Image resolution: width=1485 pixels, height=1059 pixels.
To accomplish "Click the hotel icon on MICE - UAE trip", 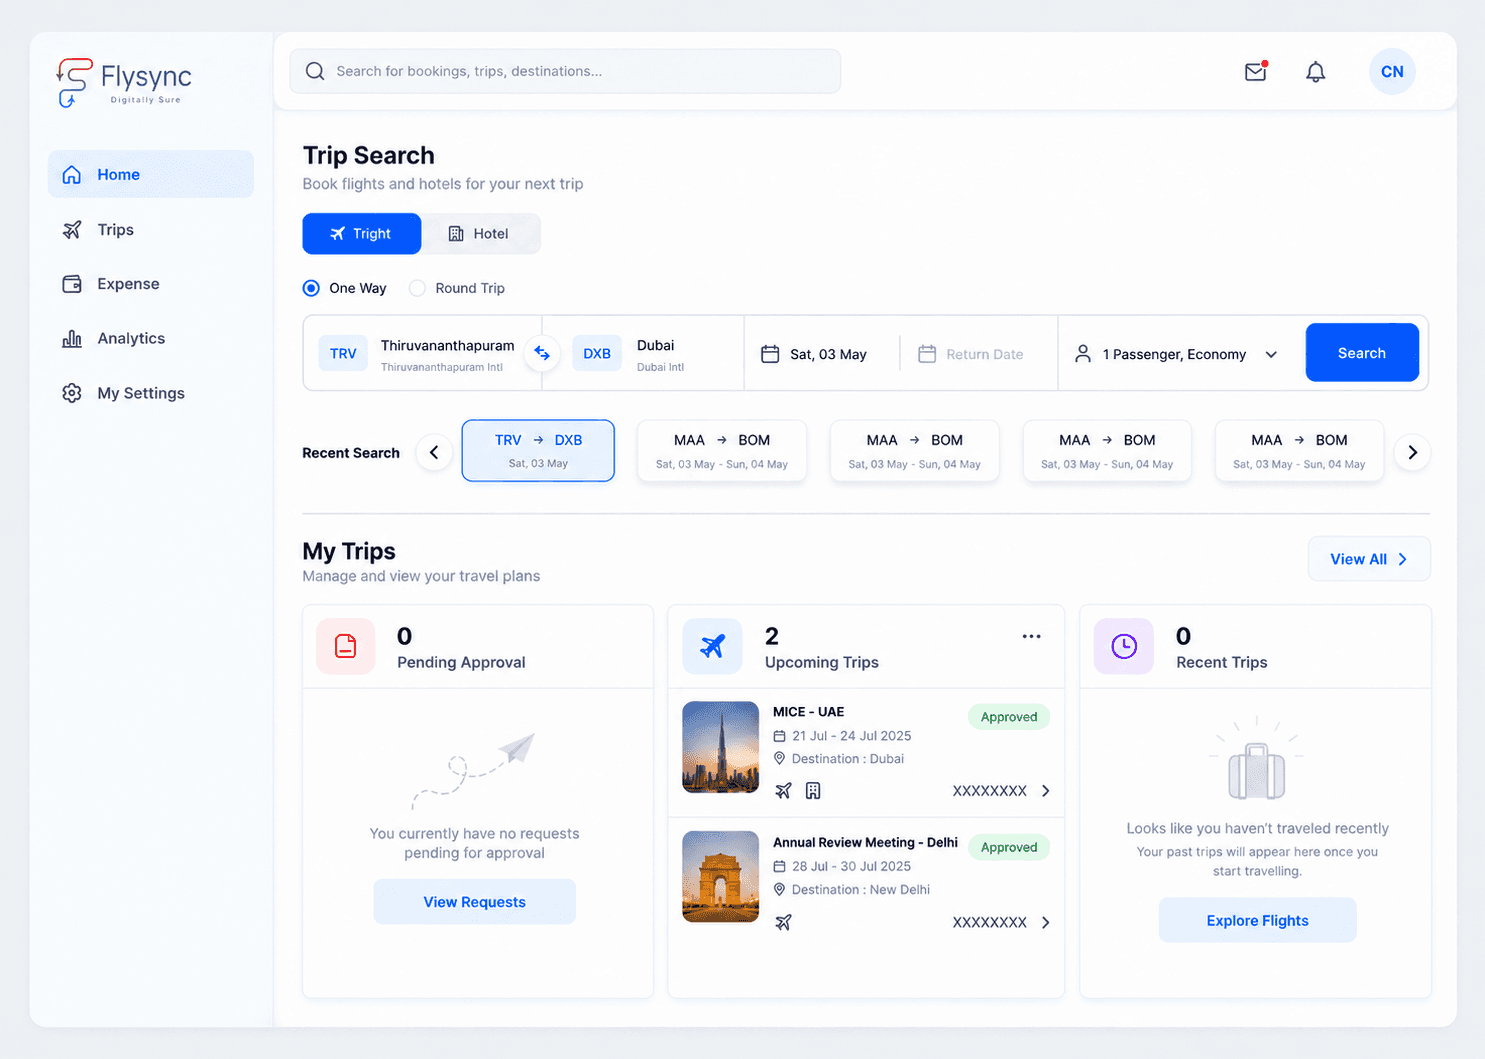I will [x=813, y=791].
